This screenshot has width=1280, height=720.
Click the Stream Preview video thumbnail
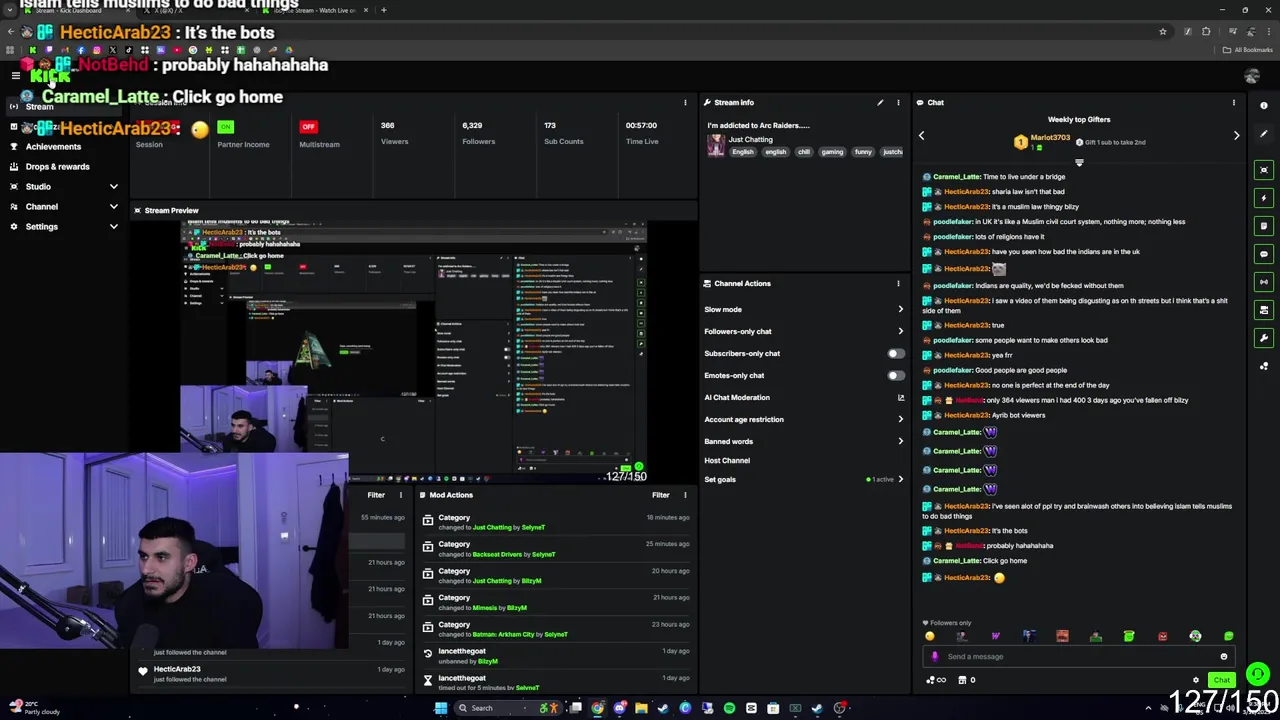(414, 350)
